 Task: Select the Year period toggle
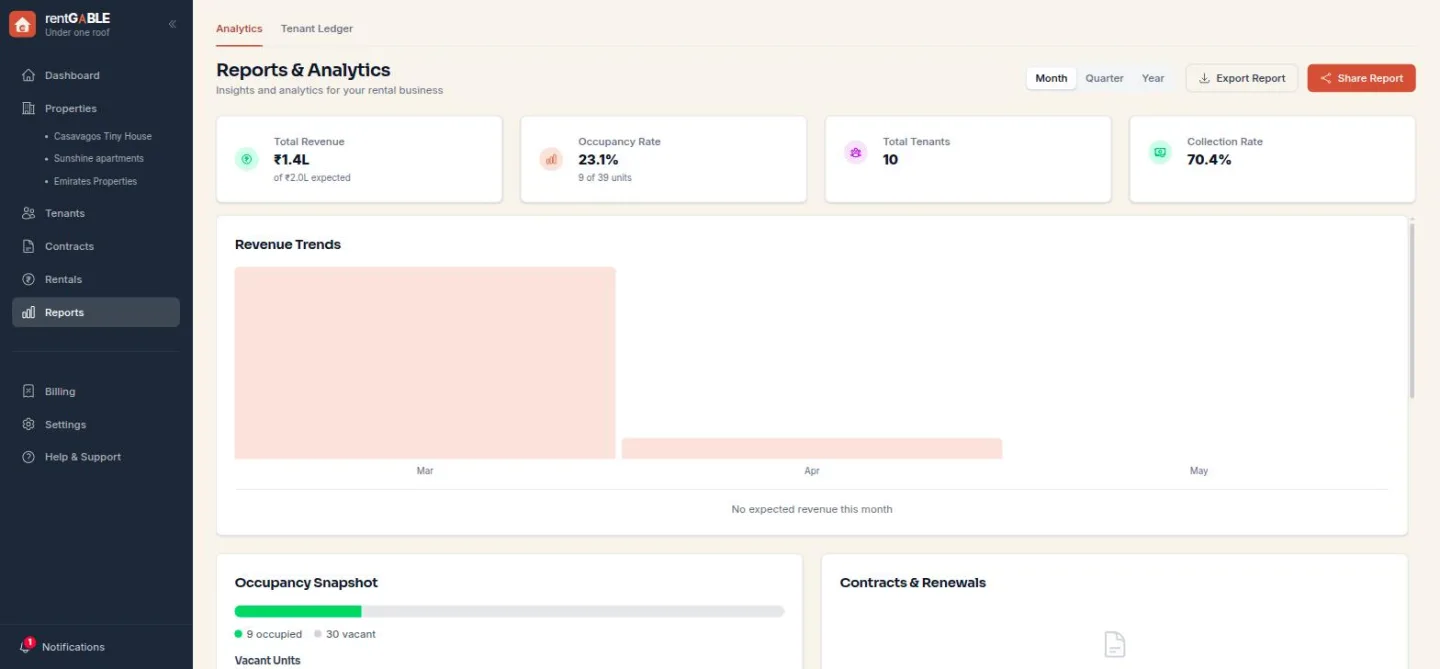pyautogui.click(x=1153, y=78)
